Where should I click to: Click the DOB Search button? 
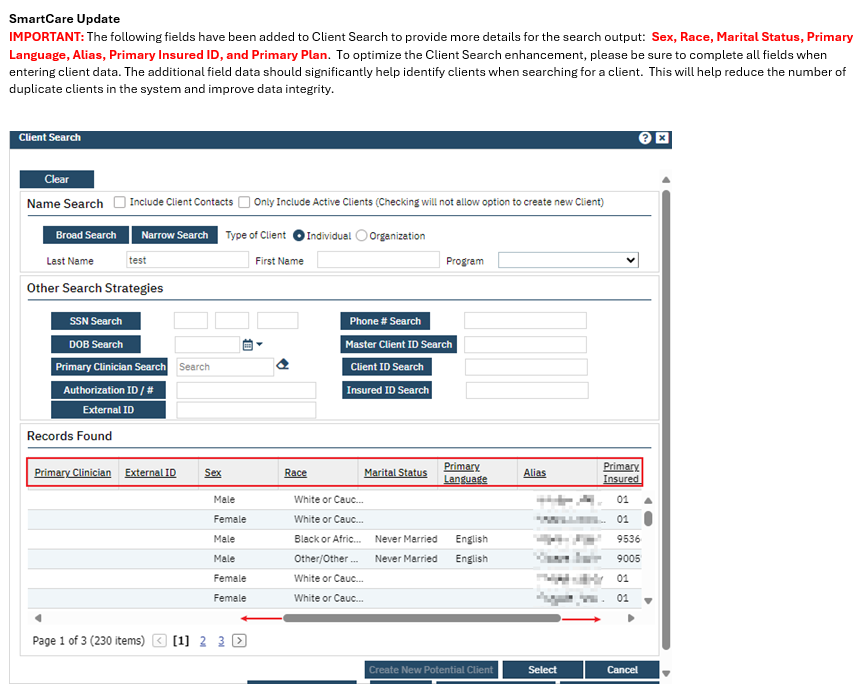(96, 344)
